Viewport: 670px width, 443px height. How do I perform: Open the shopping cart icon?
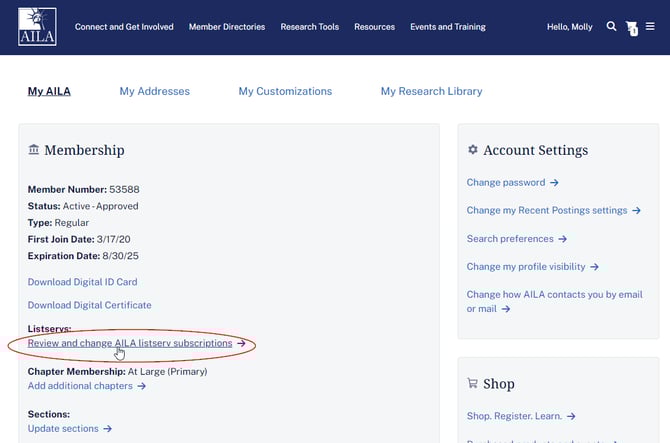click(632, 28)
